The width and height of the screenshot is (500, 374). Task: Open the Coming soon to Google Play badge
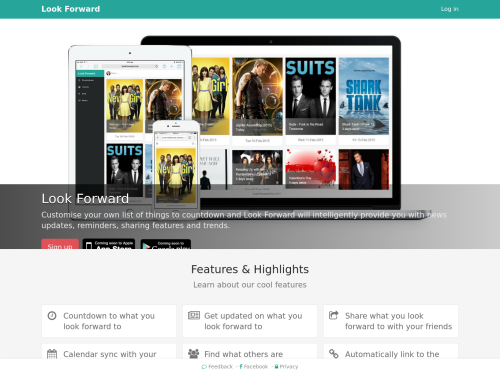166,244
